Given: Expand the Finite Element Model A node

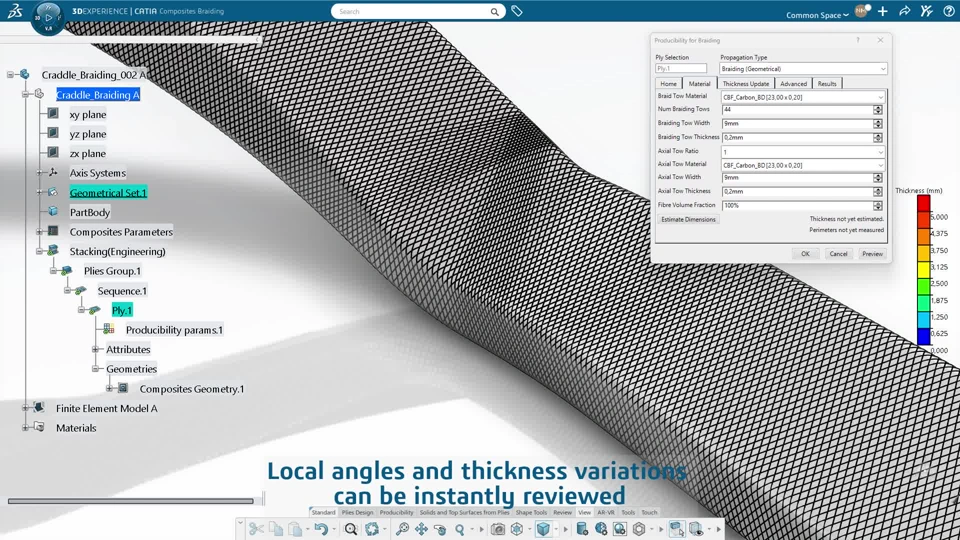Looking at the screenshot, I should tap(26, 408).
